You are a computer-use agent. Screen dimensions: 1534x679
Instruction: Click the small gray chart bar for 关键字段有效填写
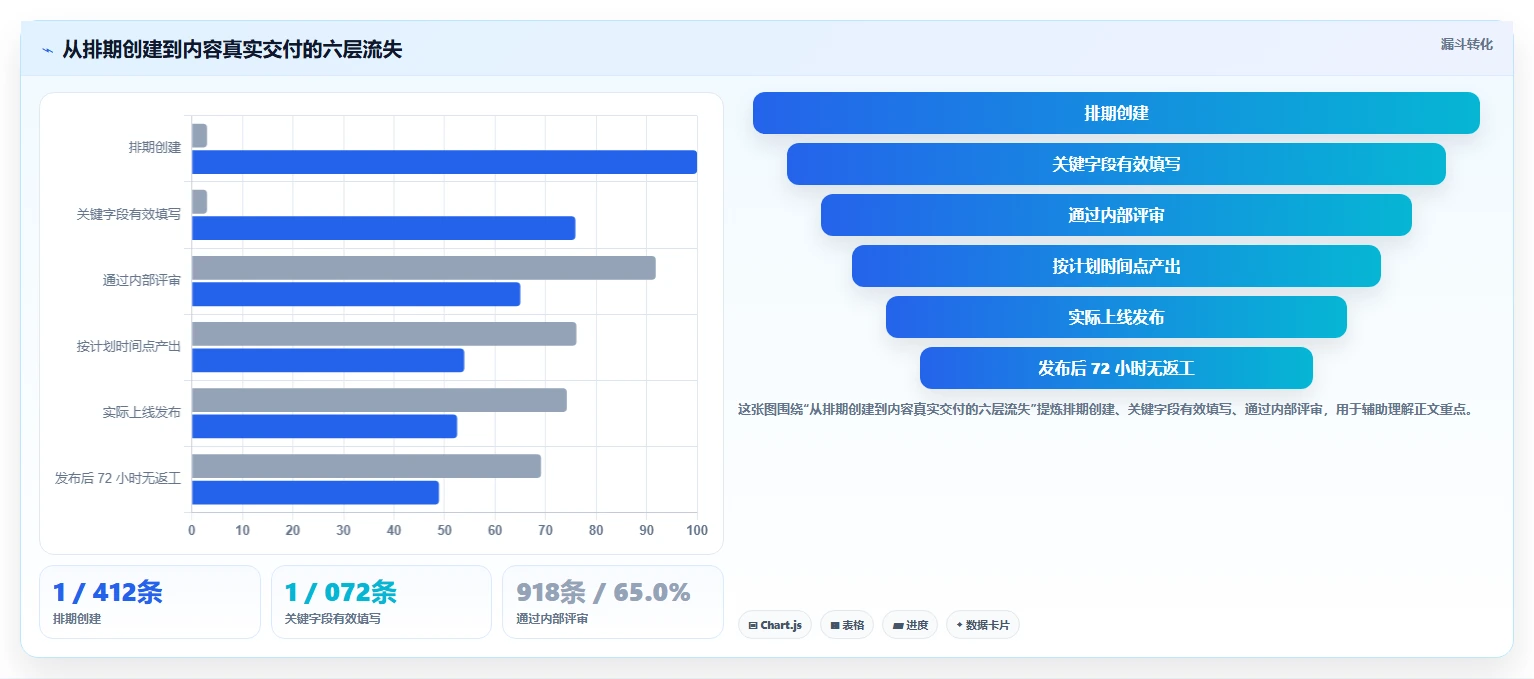[x=199, y=202]
